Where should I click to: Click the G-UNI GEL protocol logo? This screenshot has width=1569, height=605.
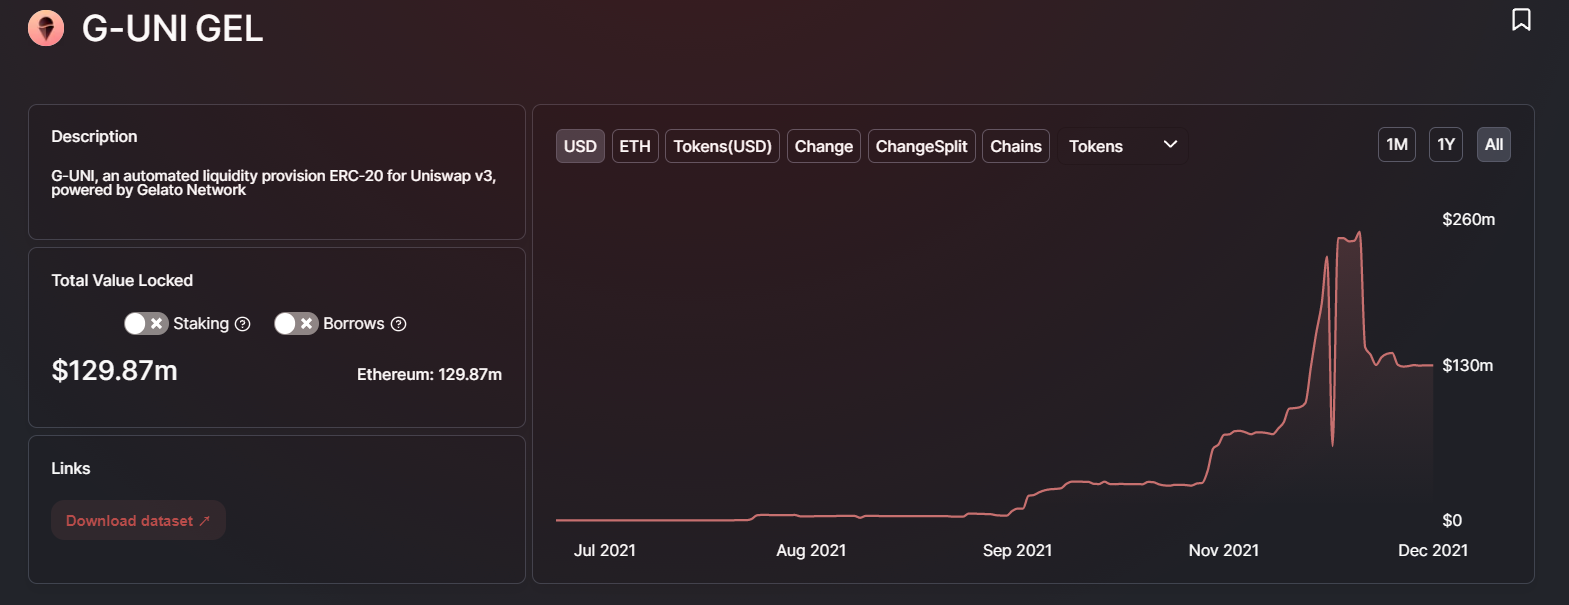click(x=46, y=28)
